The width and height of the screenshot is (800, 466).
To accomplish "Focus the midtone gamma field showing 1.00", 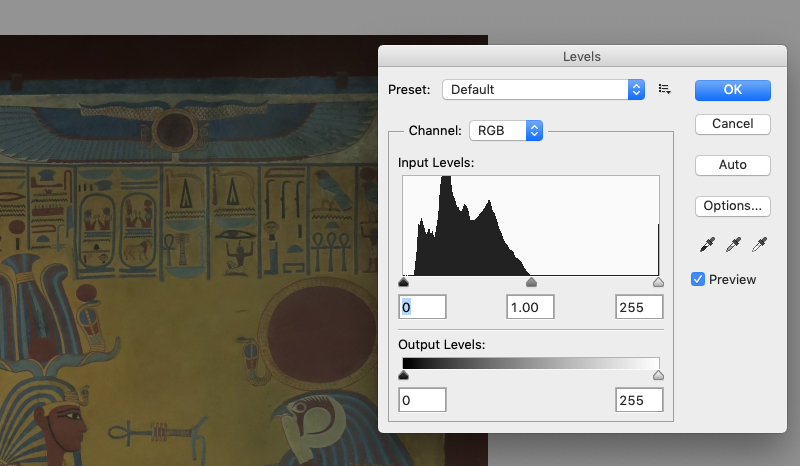I will [x=531, y=307].
